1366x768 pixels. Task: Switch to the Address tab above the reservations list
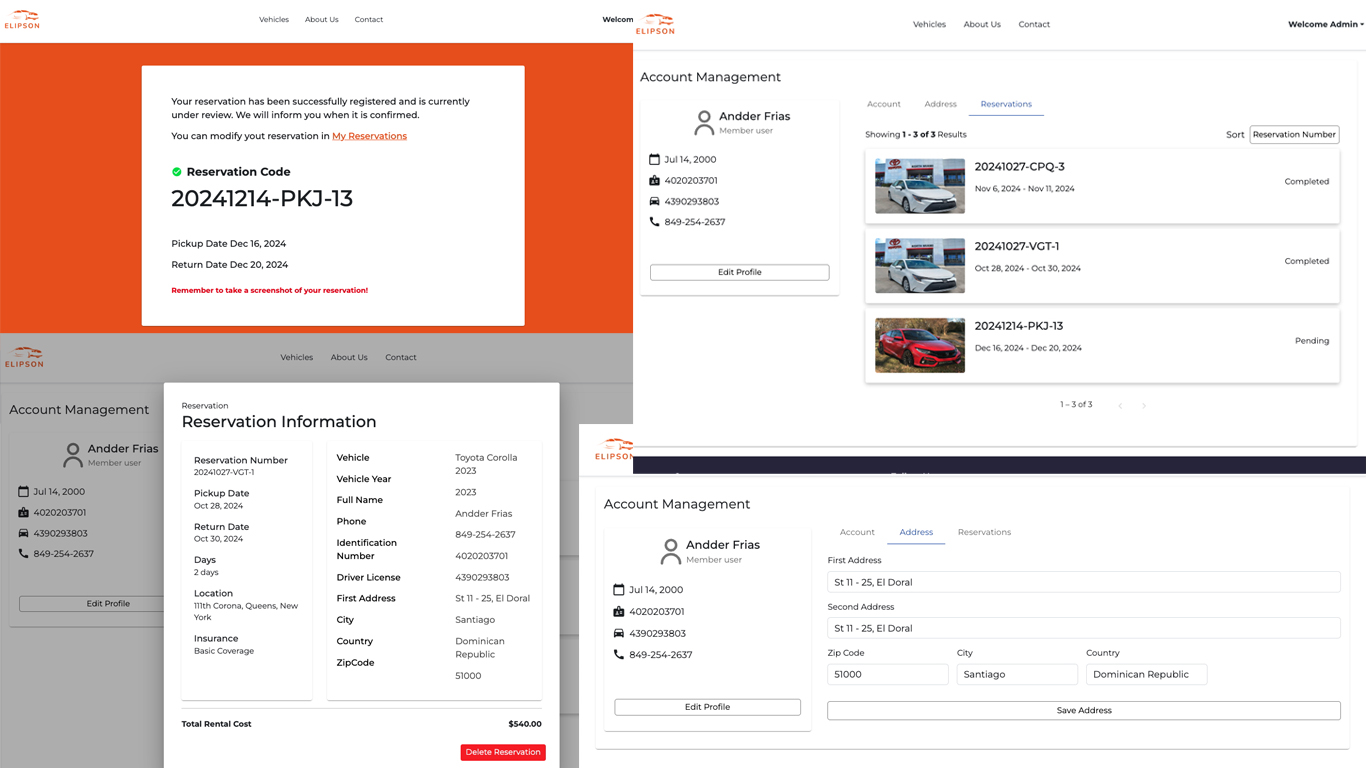[x=941, y=104]
